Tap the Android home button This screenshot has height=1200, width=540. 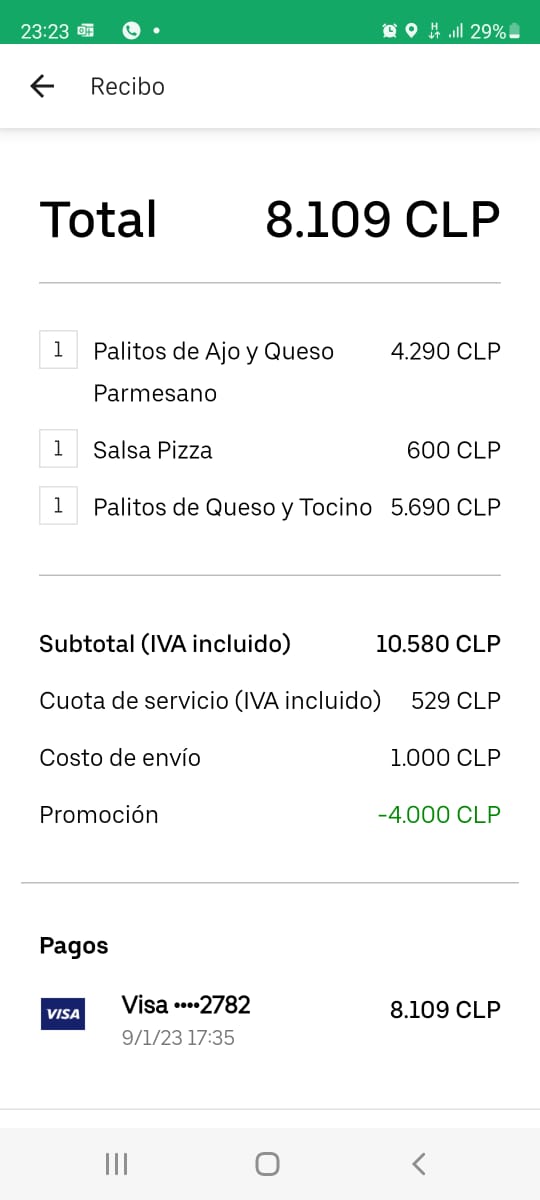[x=267, y=1163]
